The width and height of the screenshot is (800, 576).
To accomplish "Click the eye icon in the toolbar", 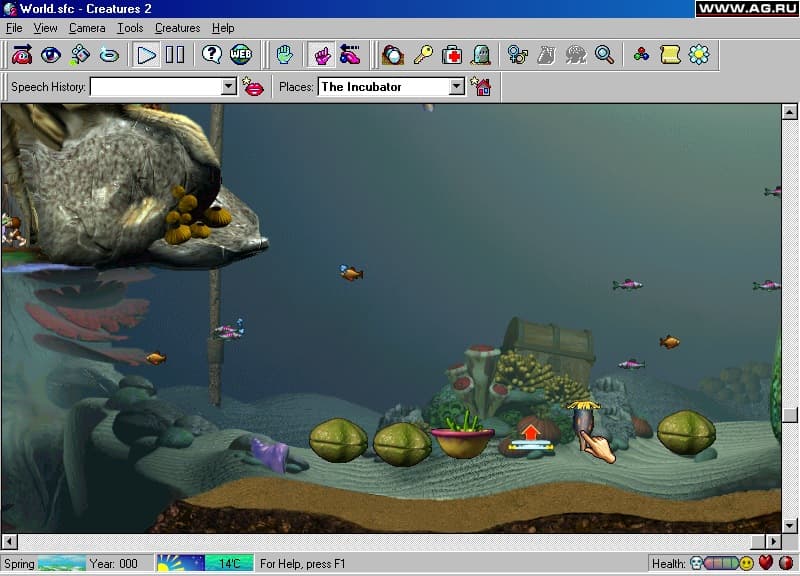I will pyautogui.click(x=51, y=55).
